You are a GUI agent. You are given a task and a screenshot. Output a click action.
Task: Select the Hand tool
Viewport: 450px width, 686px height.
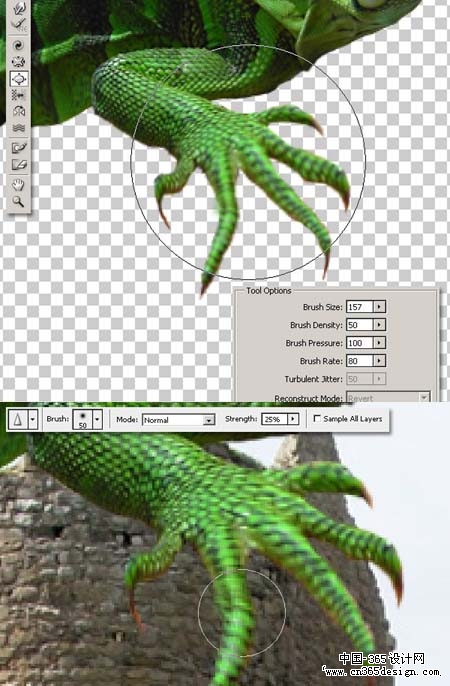19,185
